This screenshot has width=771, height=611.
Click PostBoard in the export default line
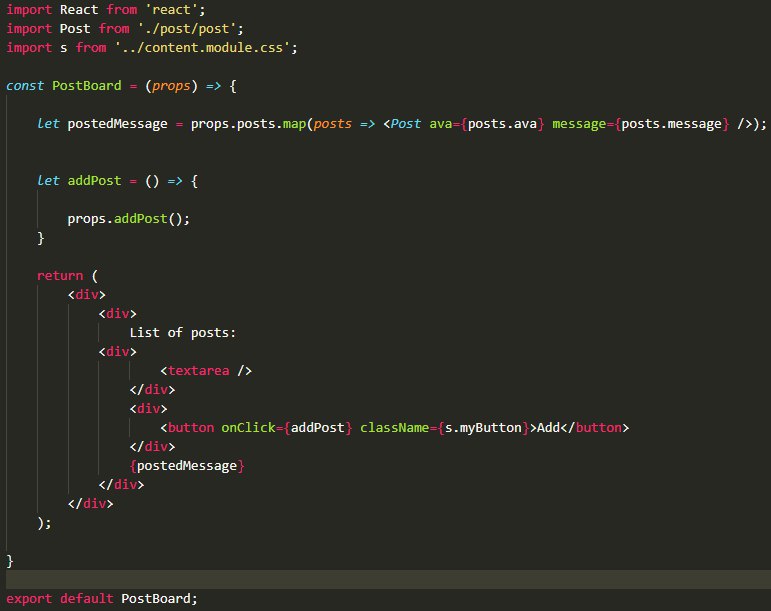tap(156, 599)
